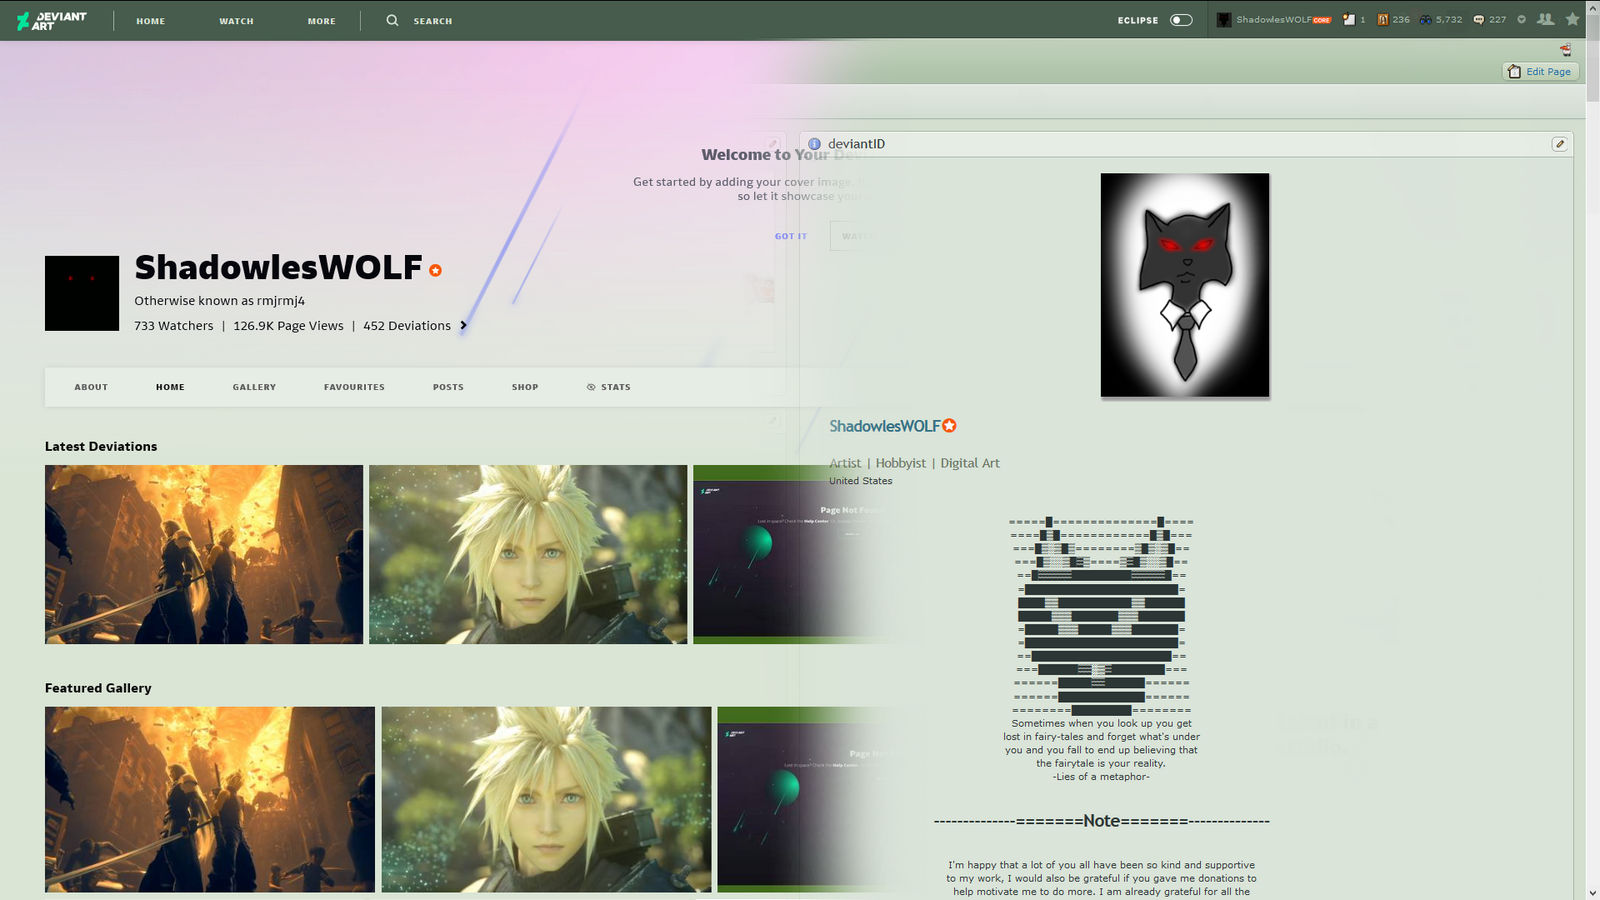Click the page scrollbar up arrow
The width and height of the screenshot is (1600, 900).
1592,7
